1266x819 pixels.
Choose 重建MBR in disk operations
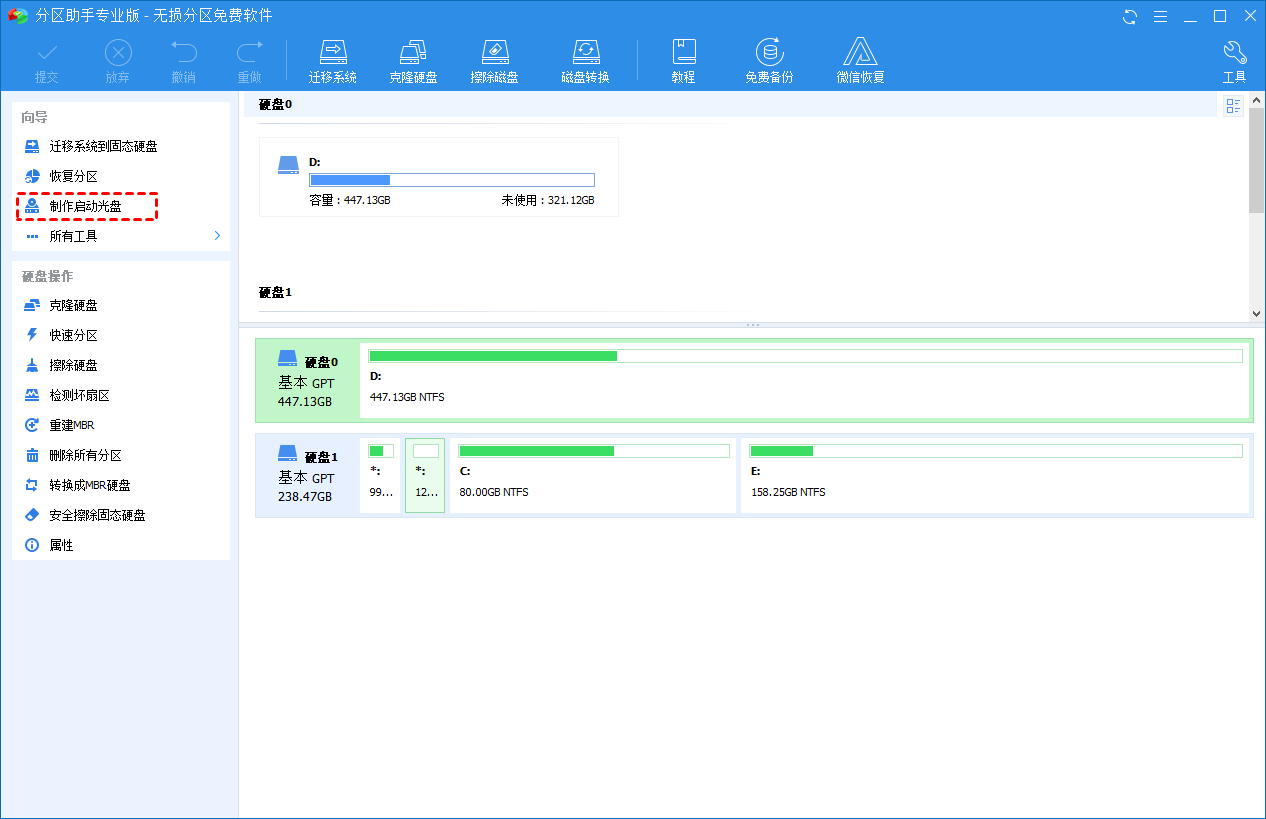pyautogui.click(x=59, y=425)
